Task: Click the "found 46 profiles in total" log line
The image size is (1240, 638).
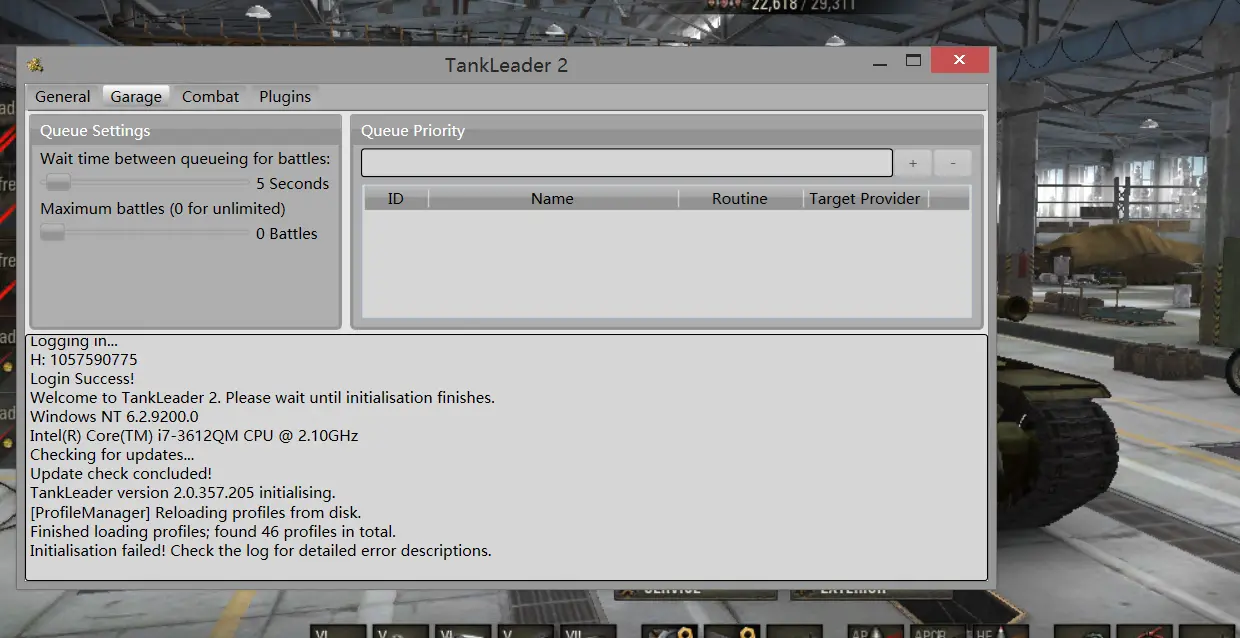Action: pos(213,532)
